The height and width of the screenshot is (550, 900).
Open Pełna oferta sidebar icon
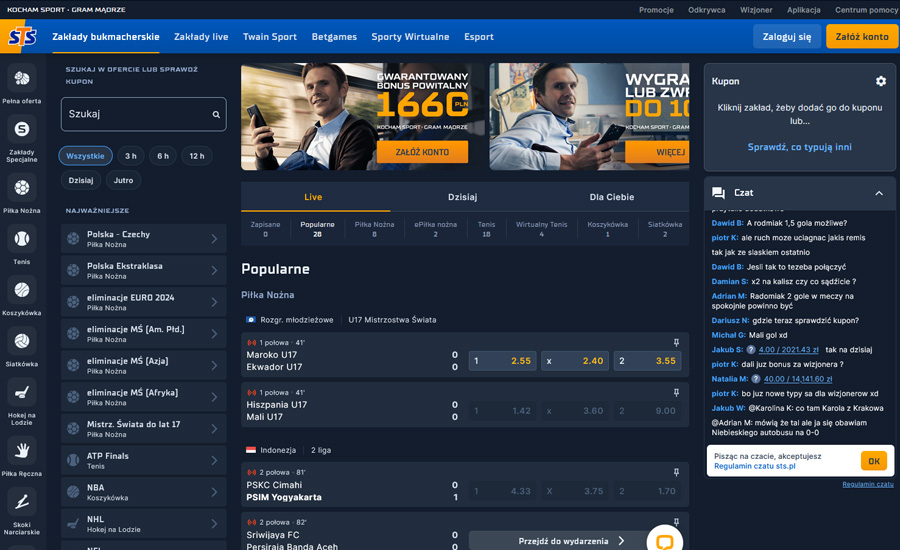(x=22, y=78)
